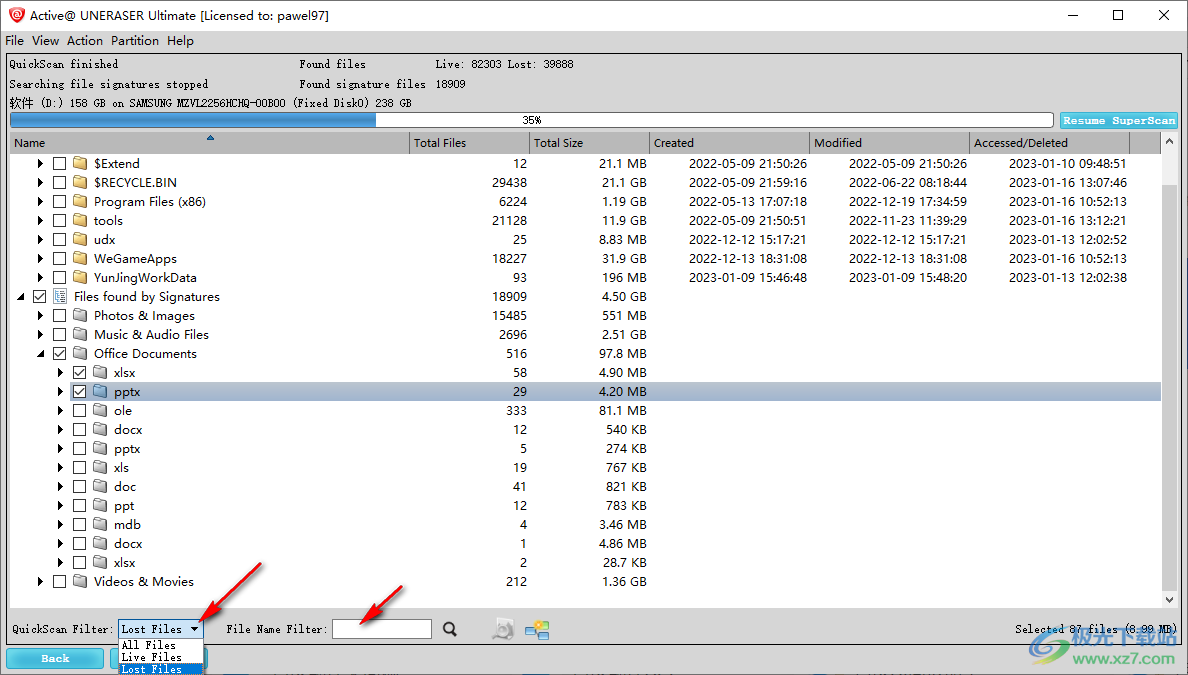
Task: Click the Program Files (x86) folder icon
Action: (x=80, y=201)
